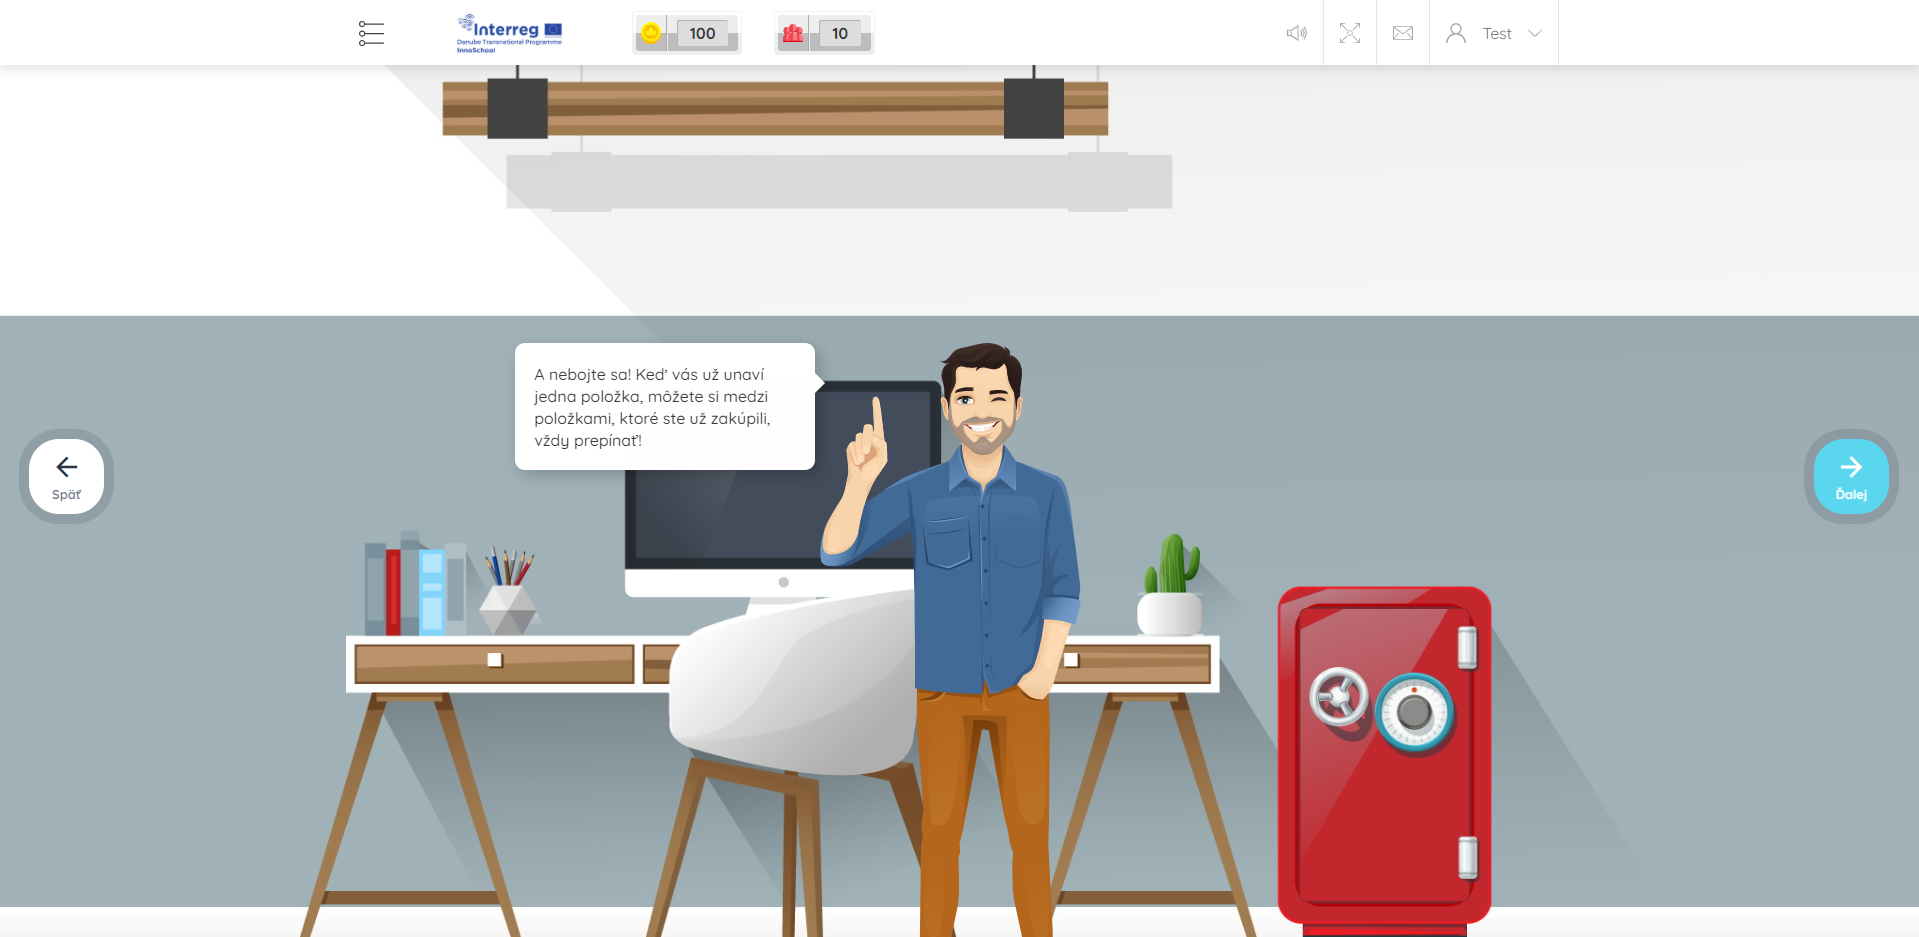This screenshot has width=1919, height=937.
Task: Expand the Test user dropdown
Action: 1496,33
